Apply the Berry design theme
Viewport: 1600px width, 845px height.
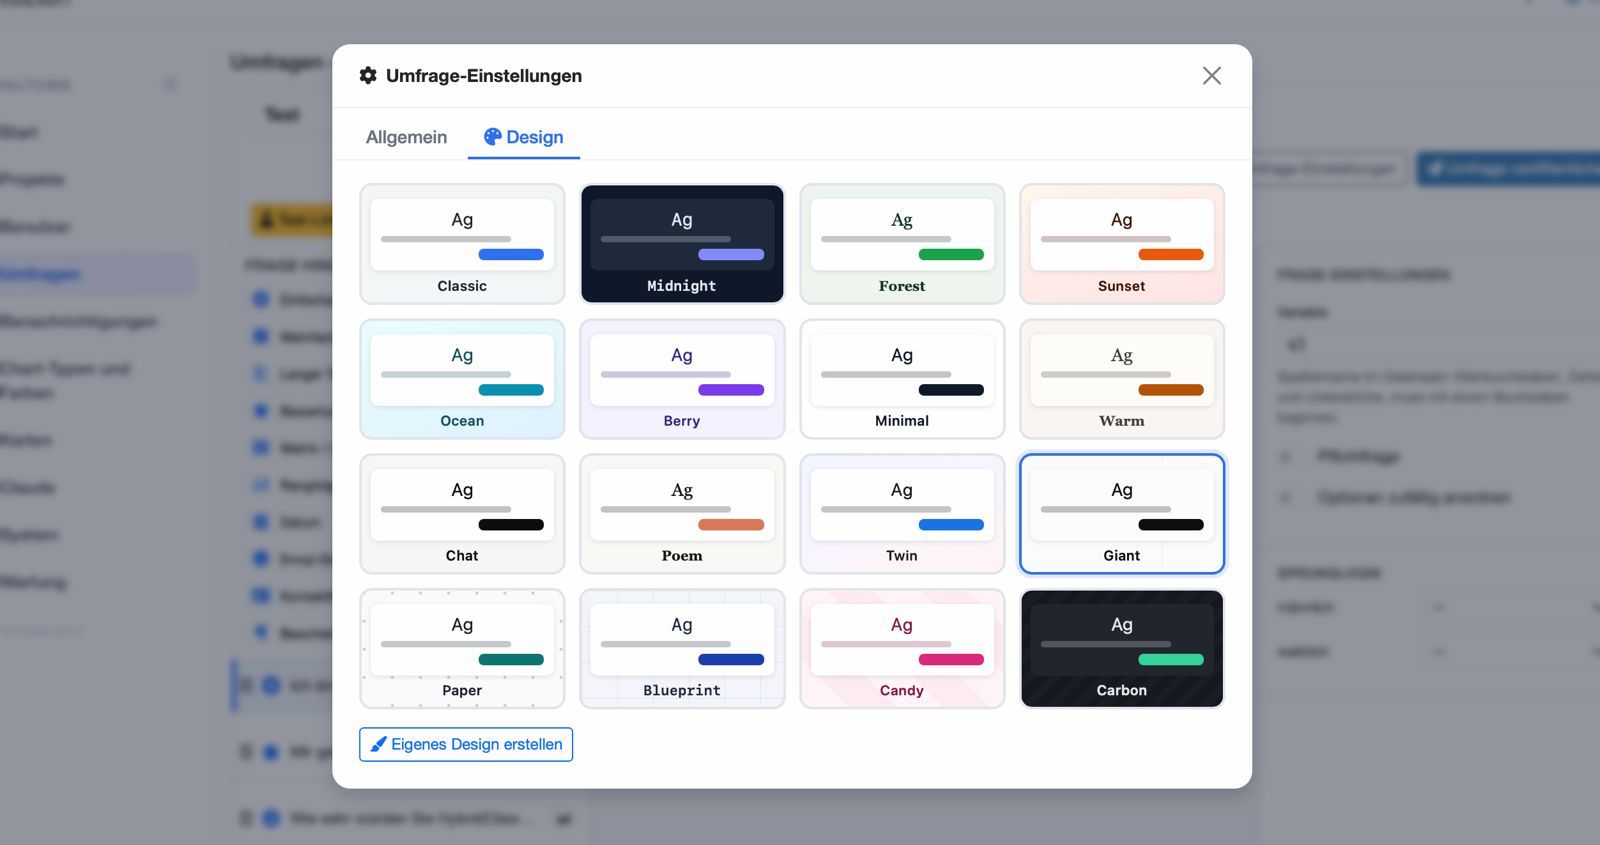682,379
